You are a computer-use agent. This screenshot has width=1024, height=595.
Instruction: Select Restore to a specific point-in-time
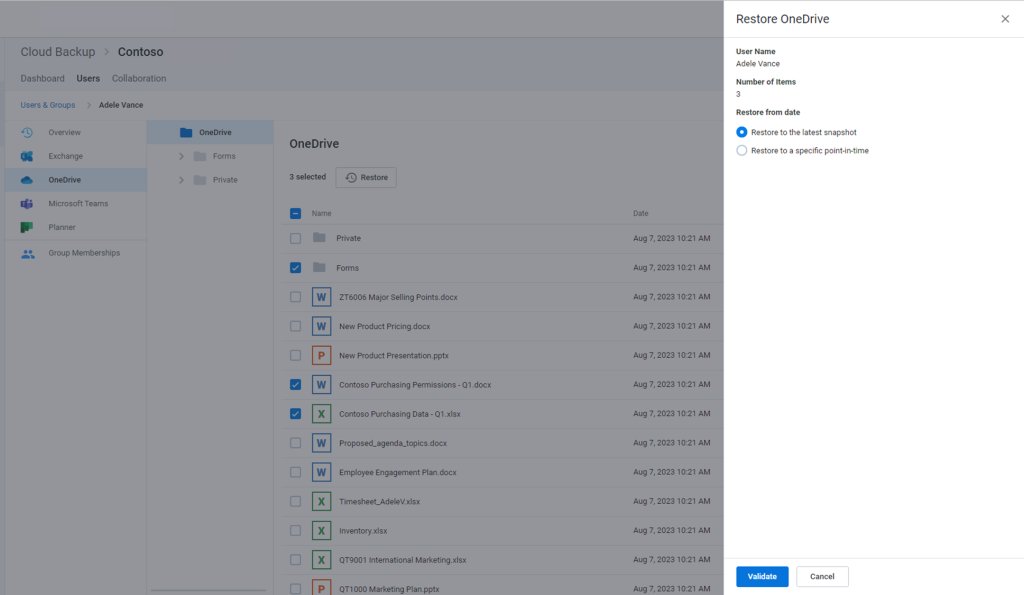742,150
